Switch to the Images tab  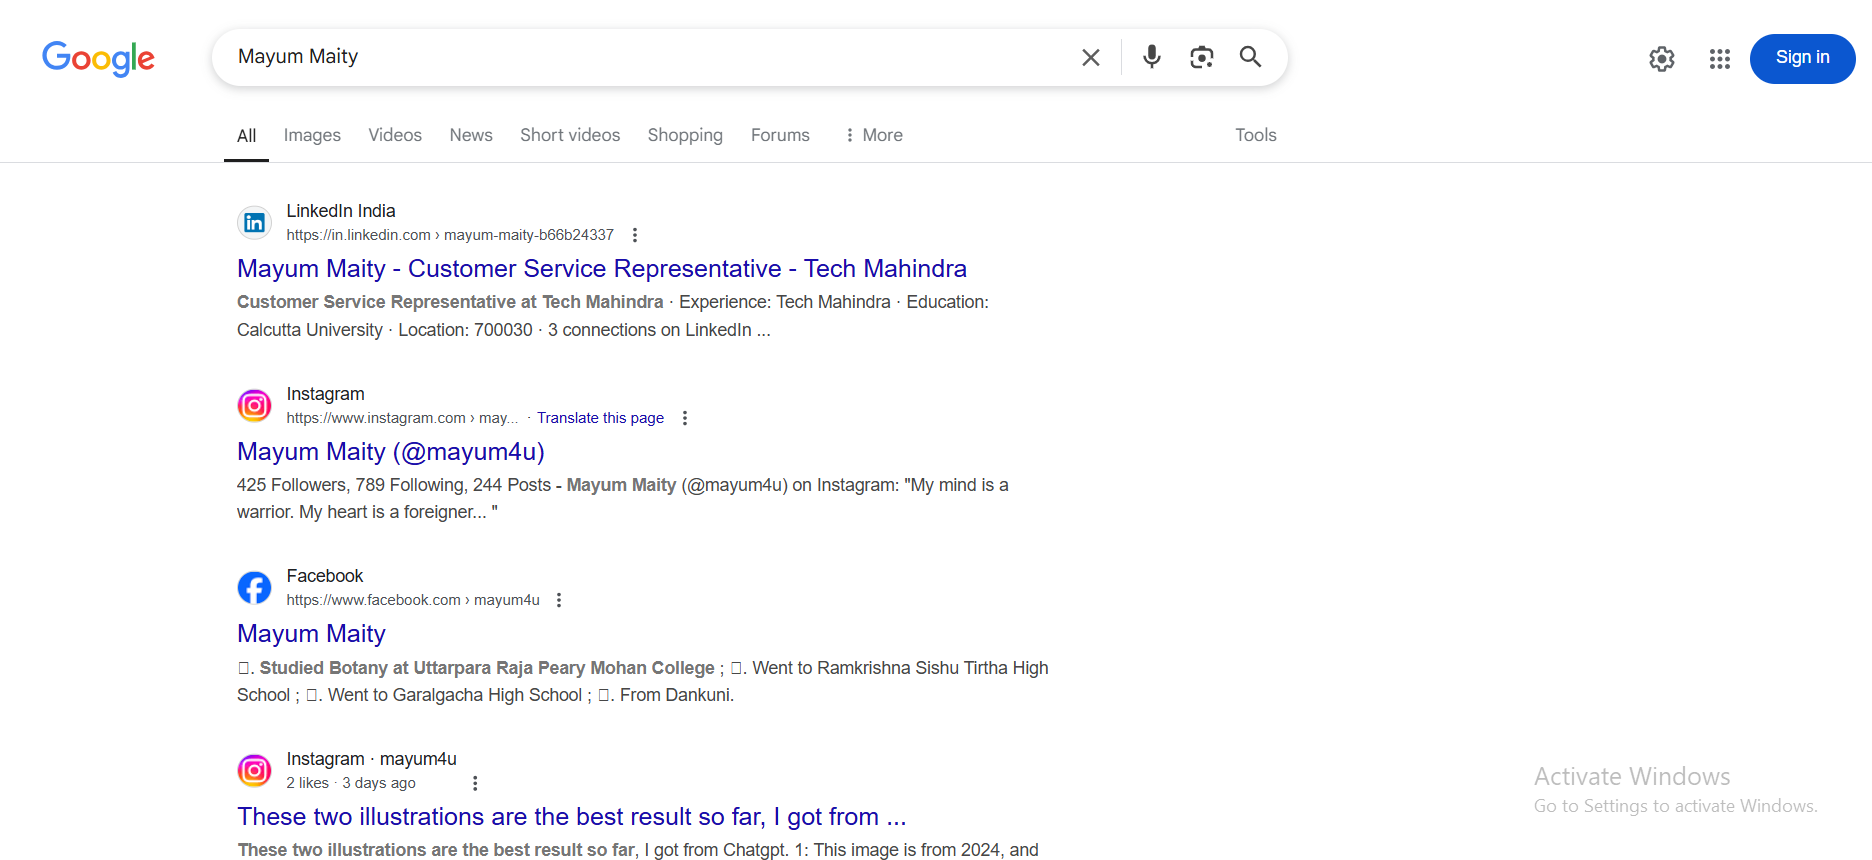pos(312,135)
